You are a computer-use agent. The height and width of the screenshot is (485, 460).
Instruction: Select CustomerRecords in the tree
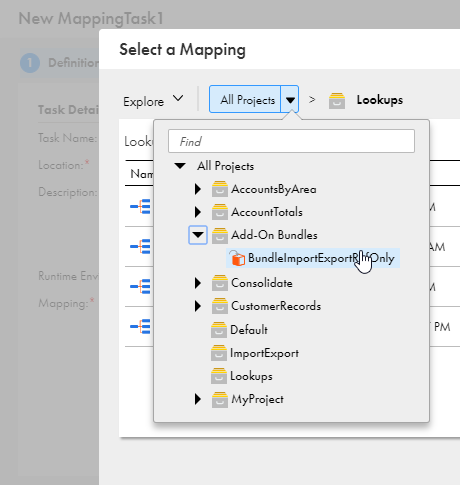pos(276,306)
